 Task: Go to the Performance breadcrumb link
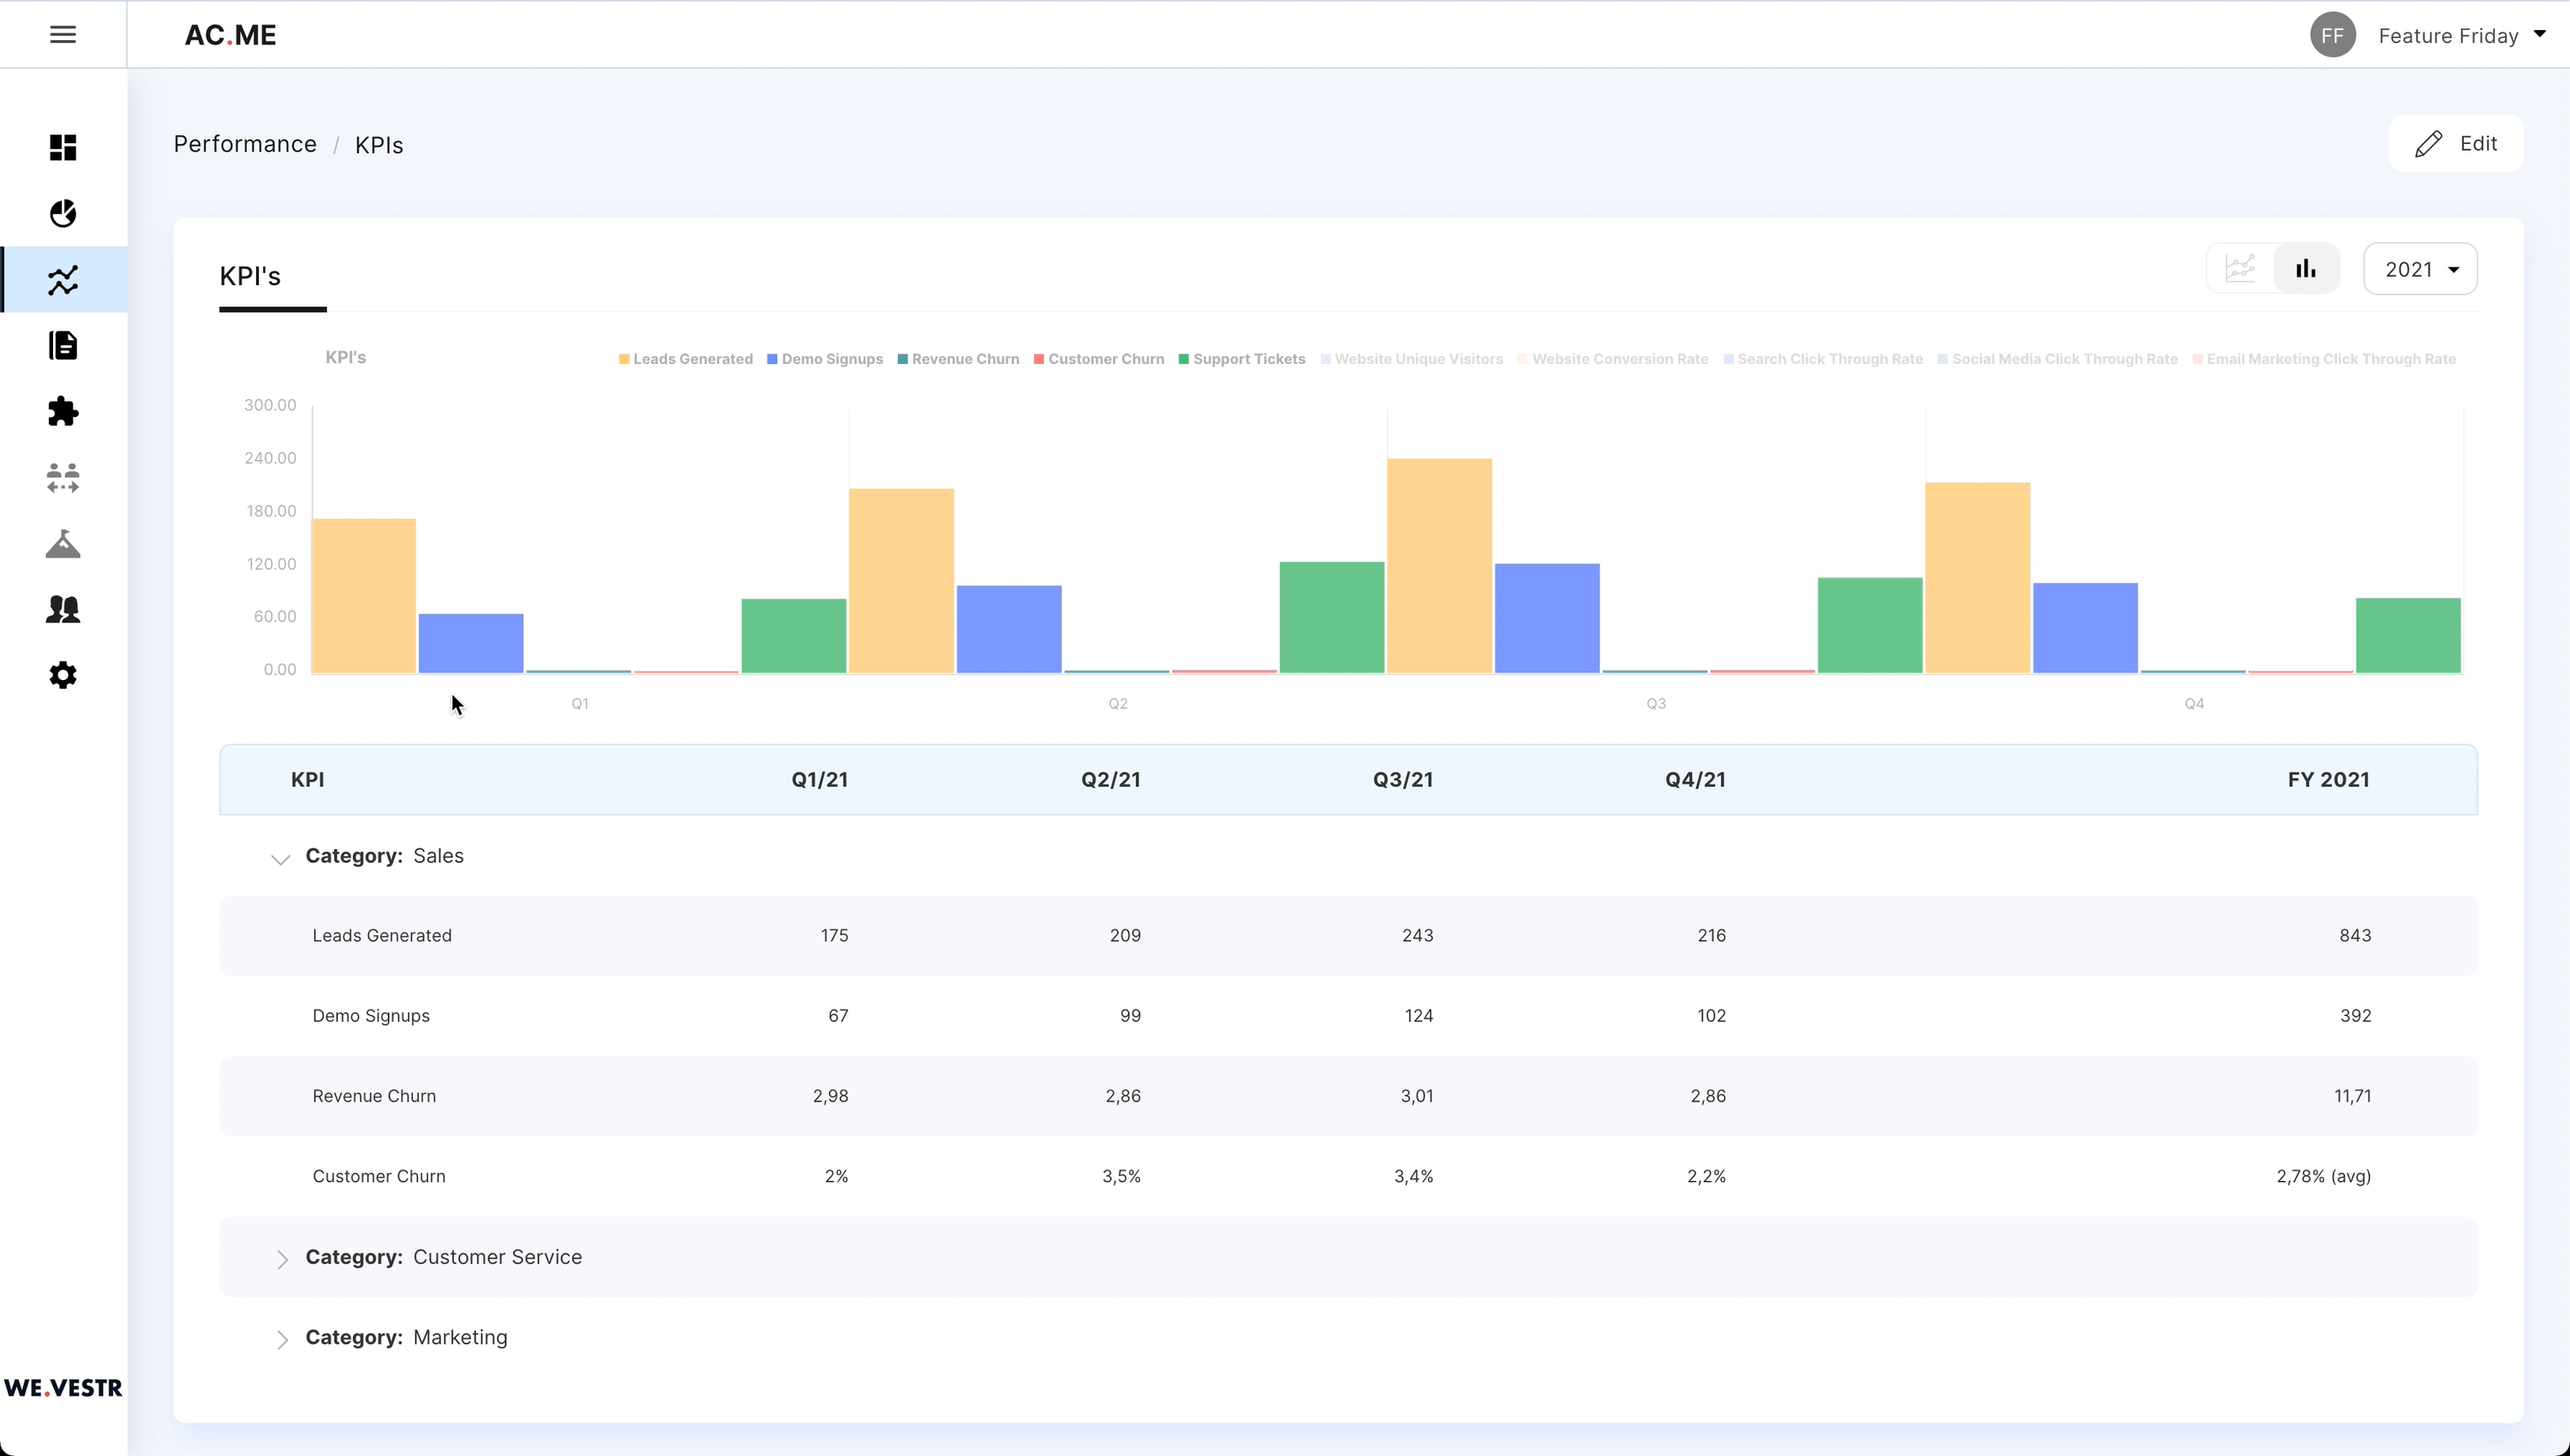tap(245, 144)
